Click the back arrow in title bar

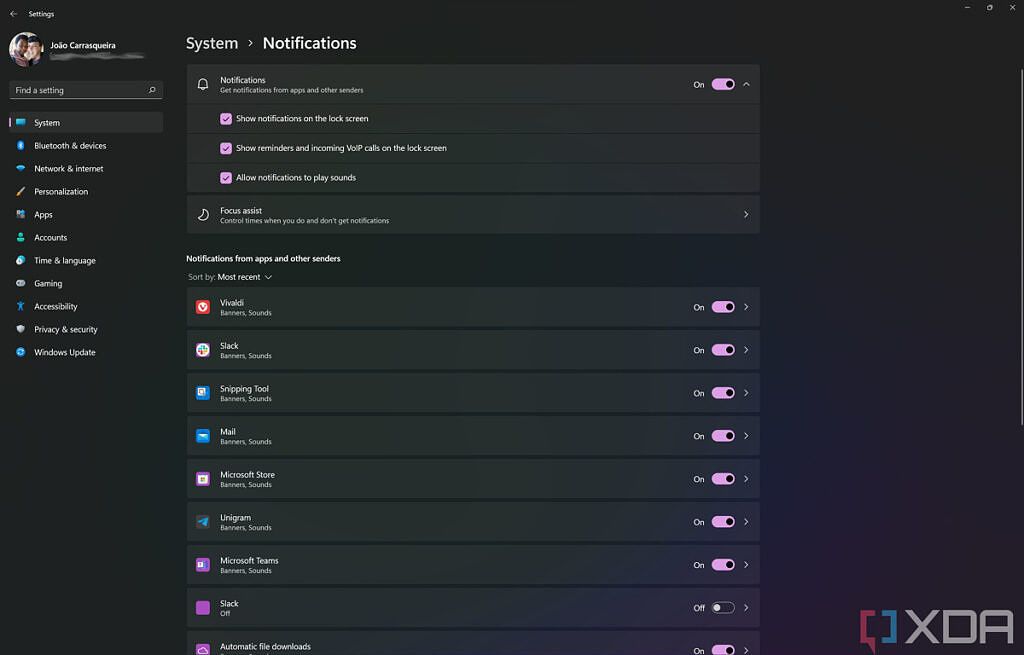coord(13,14)
